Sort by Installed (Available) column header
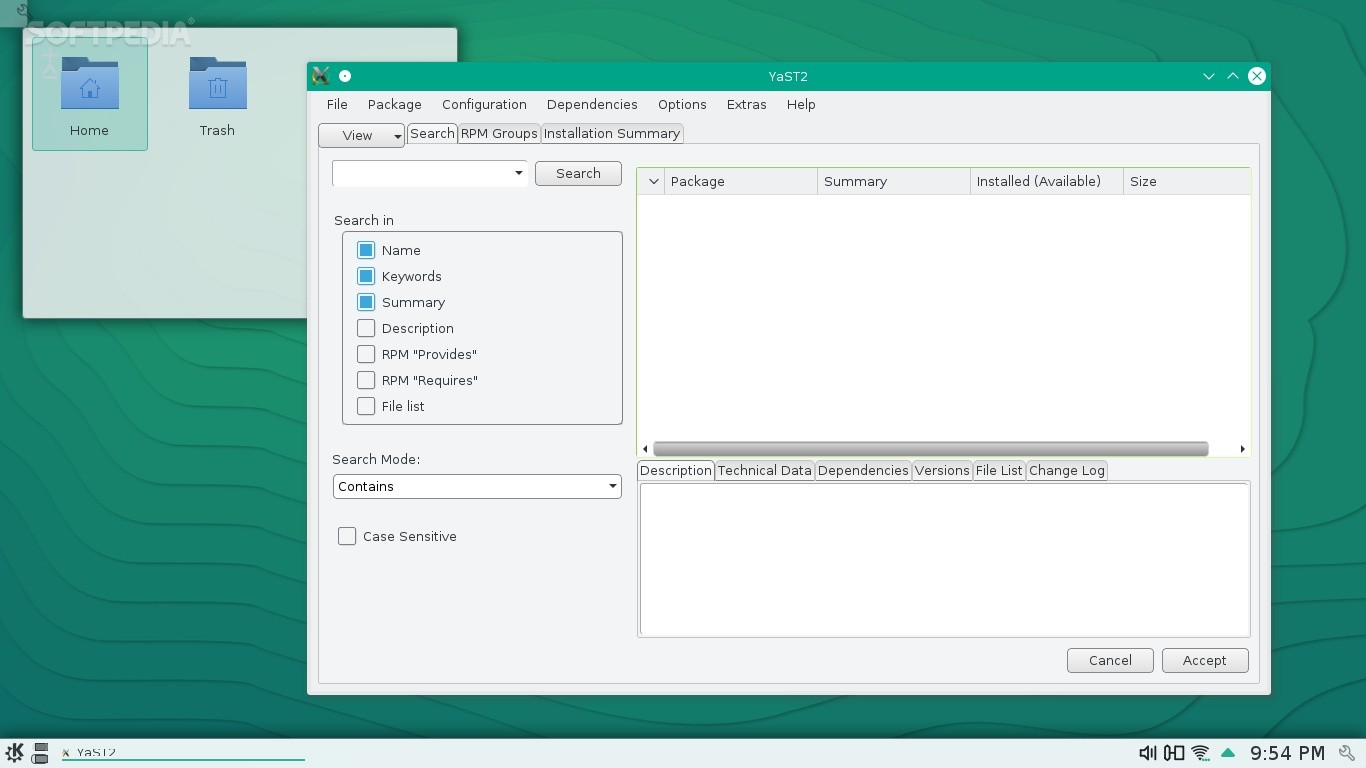This screenshot has height=768, width=1366. pyautogui.click(x=1047, y=181)
